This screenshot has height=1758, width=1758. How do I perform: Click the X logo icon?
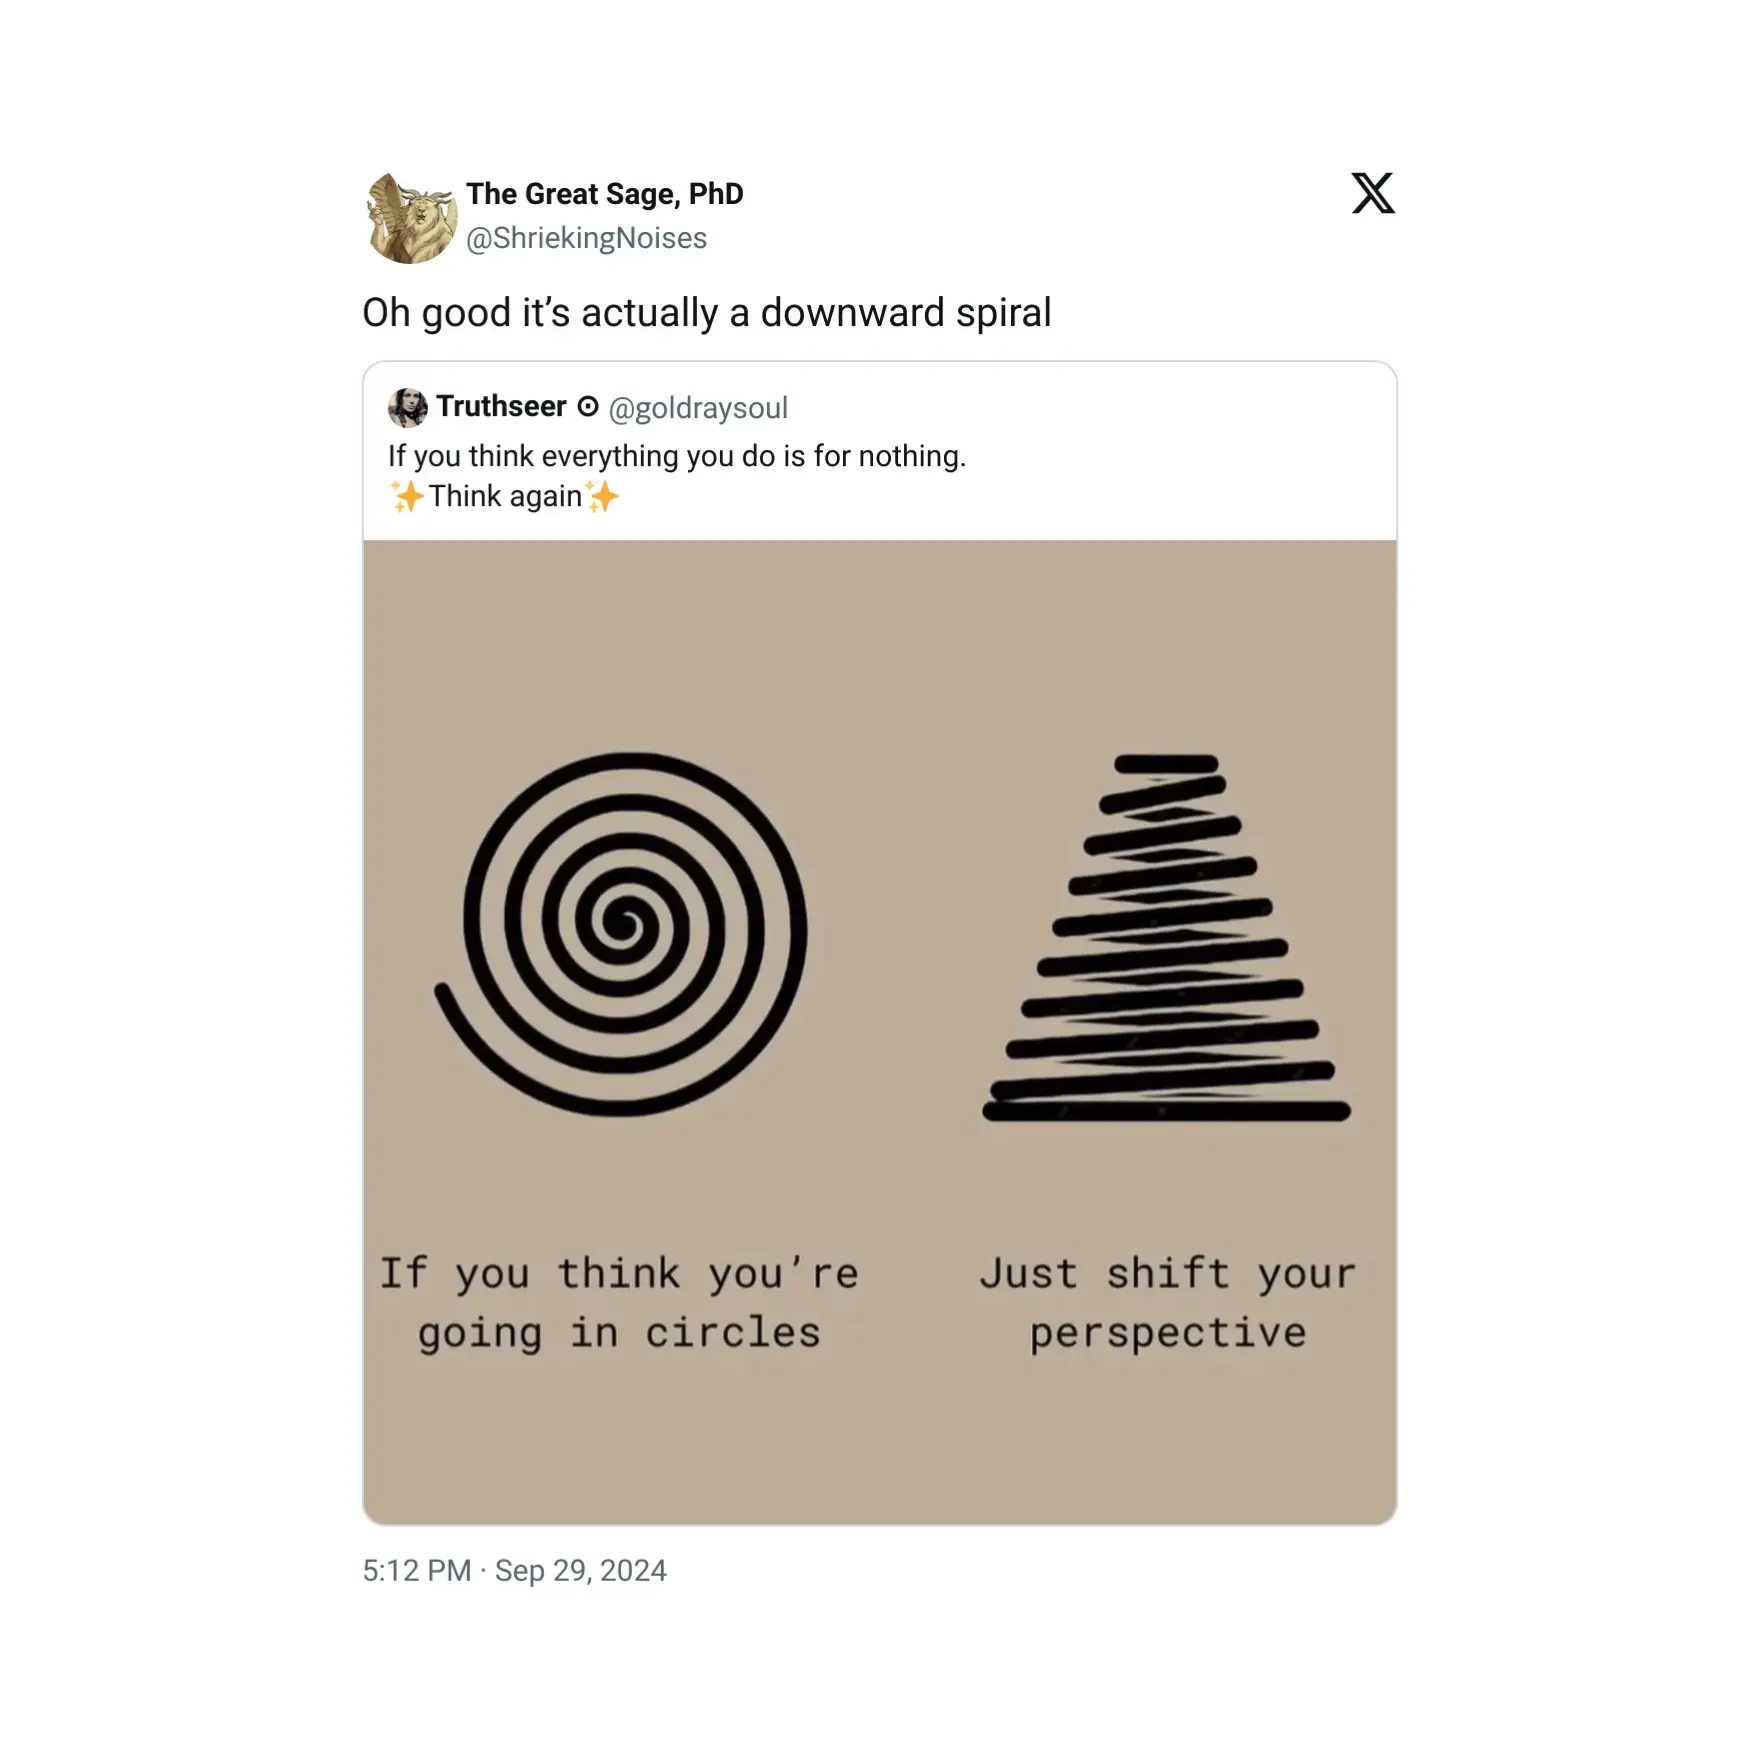1373,193
